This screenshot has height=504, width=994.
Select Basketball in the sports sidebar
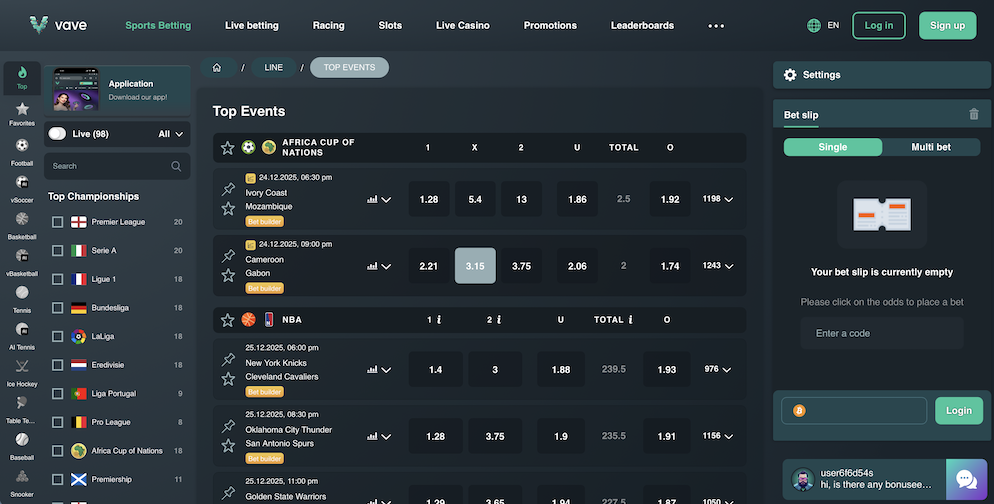click(22, 225)
